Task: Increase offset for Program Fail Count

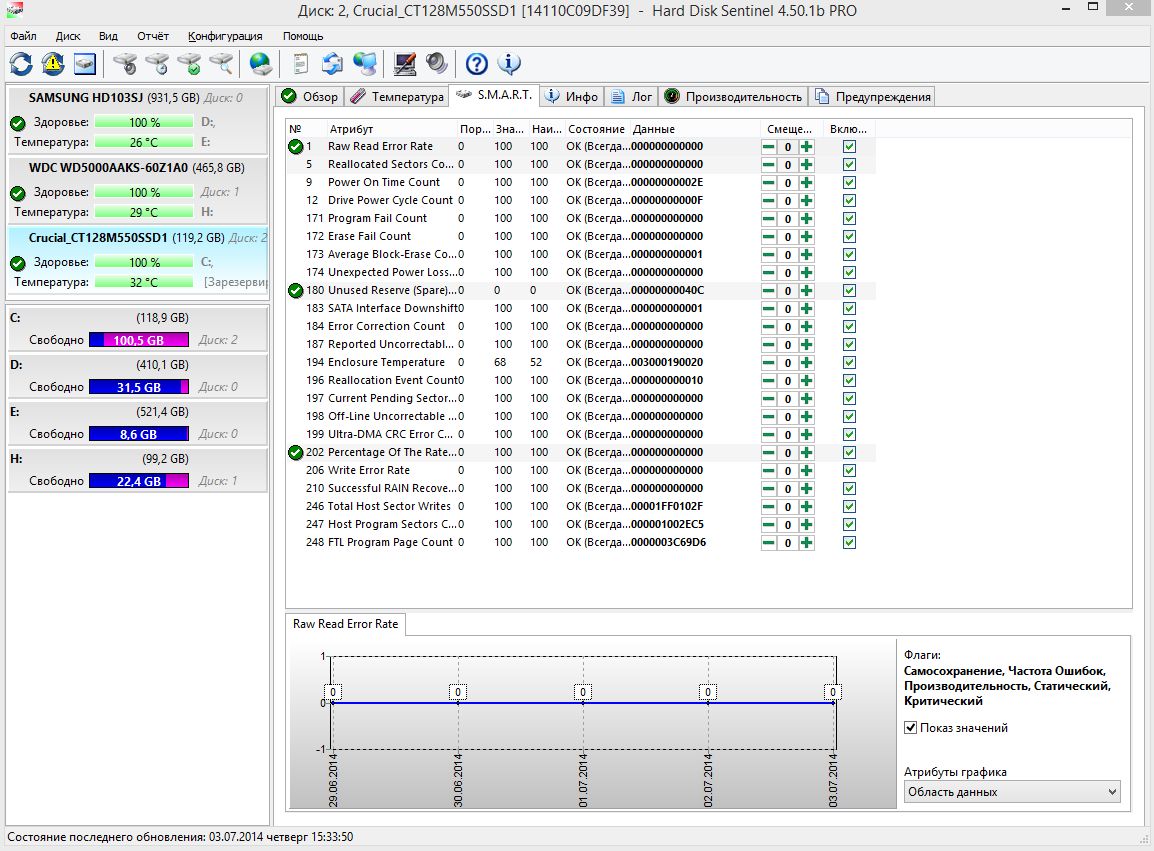Action: pyautogui.click(x=807, y=219)
